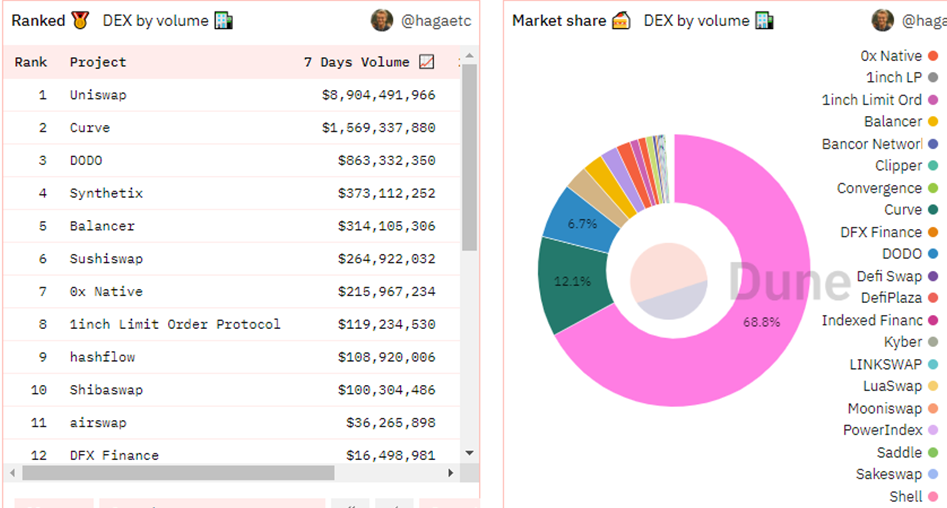The height and width of the screenshot is (508, 947).
Task: Click the cake icon next to Market share
Action: tap(621, 21)
